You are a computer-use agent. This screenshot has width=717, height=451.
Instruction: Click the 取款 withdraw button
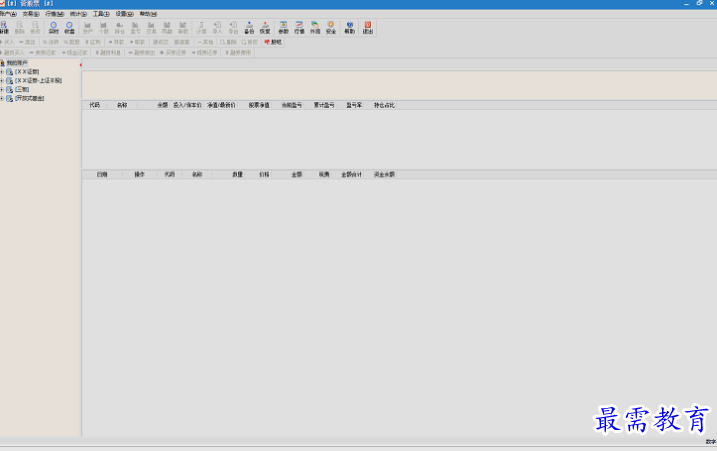point(137,42)
